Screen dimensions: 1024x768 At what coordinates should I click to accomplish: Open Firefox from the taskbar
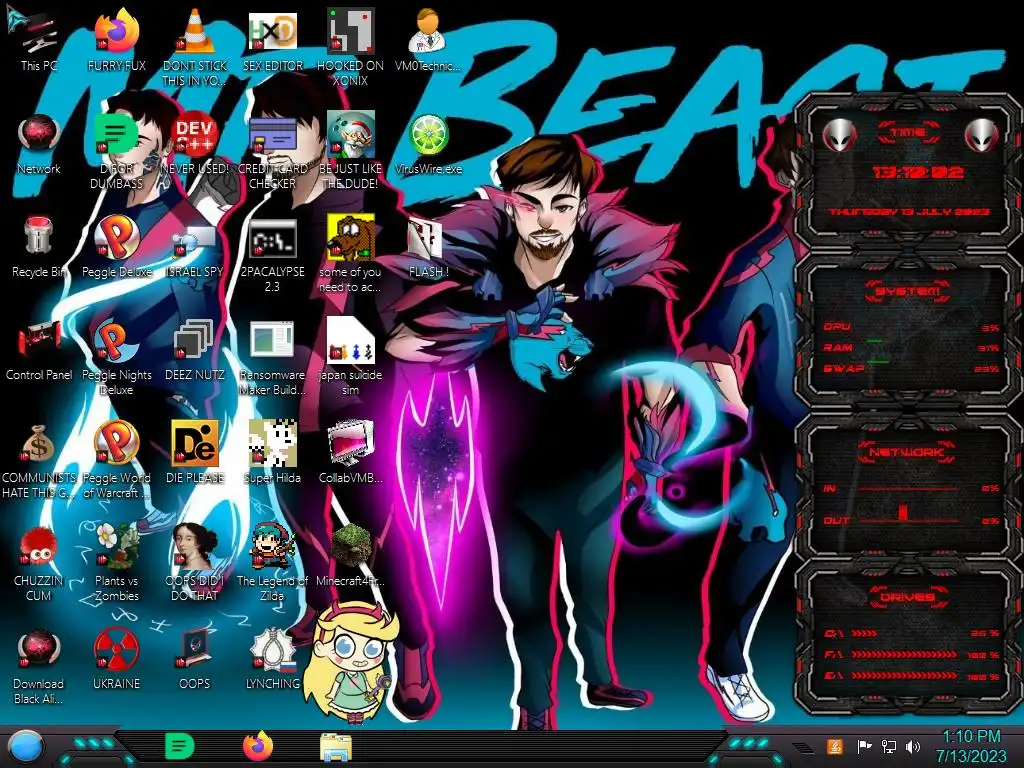click(258, 746)
